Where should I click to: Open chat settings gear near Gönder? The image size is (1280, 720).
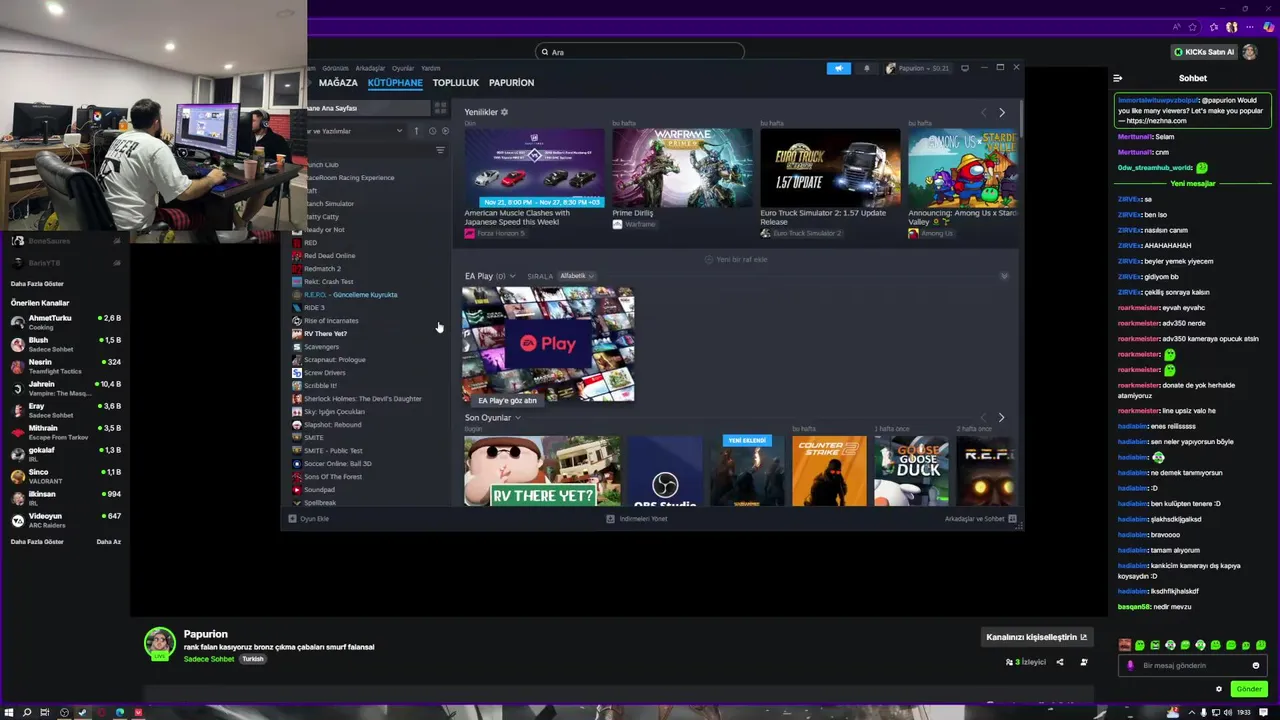(x=1218, y=689)
